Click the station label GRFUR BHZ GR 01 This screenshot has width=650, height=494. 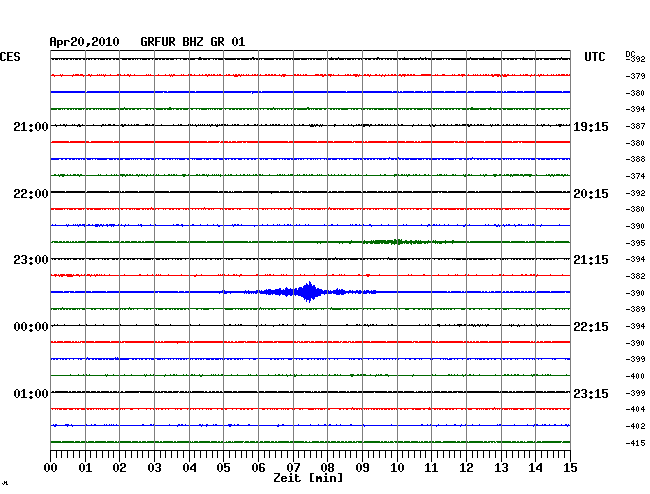[x=193, y=42]
